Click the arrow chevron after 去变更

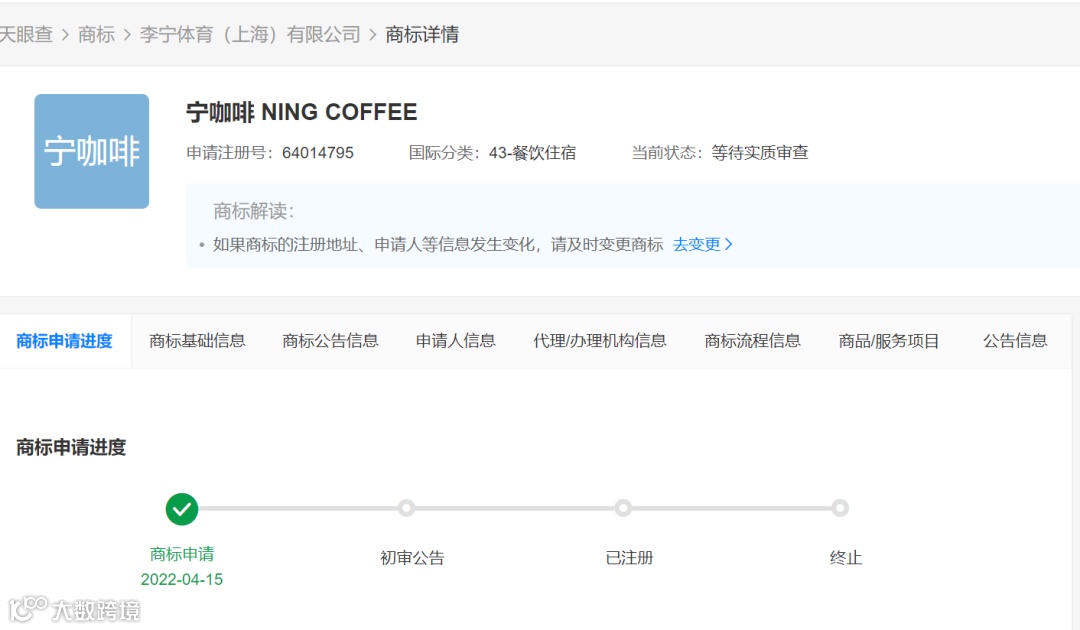(729, 244)
